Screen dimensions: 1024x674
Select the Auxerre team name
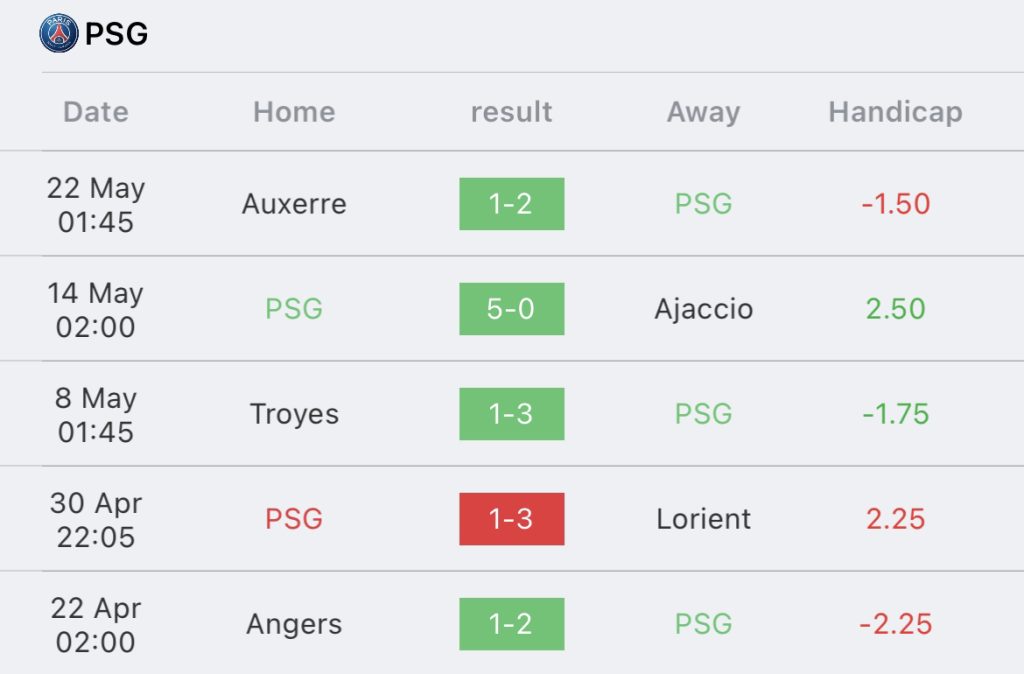click(294, 204)
